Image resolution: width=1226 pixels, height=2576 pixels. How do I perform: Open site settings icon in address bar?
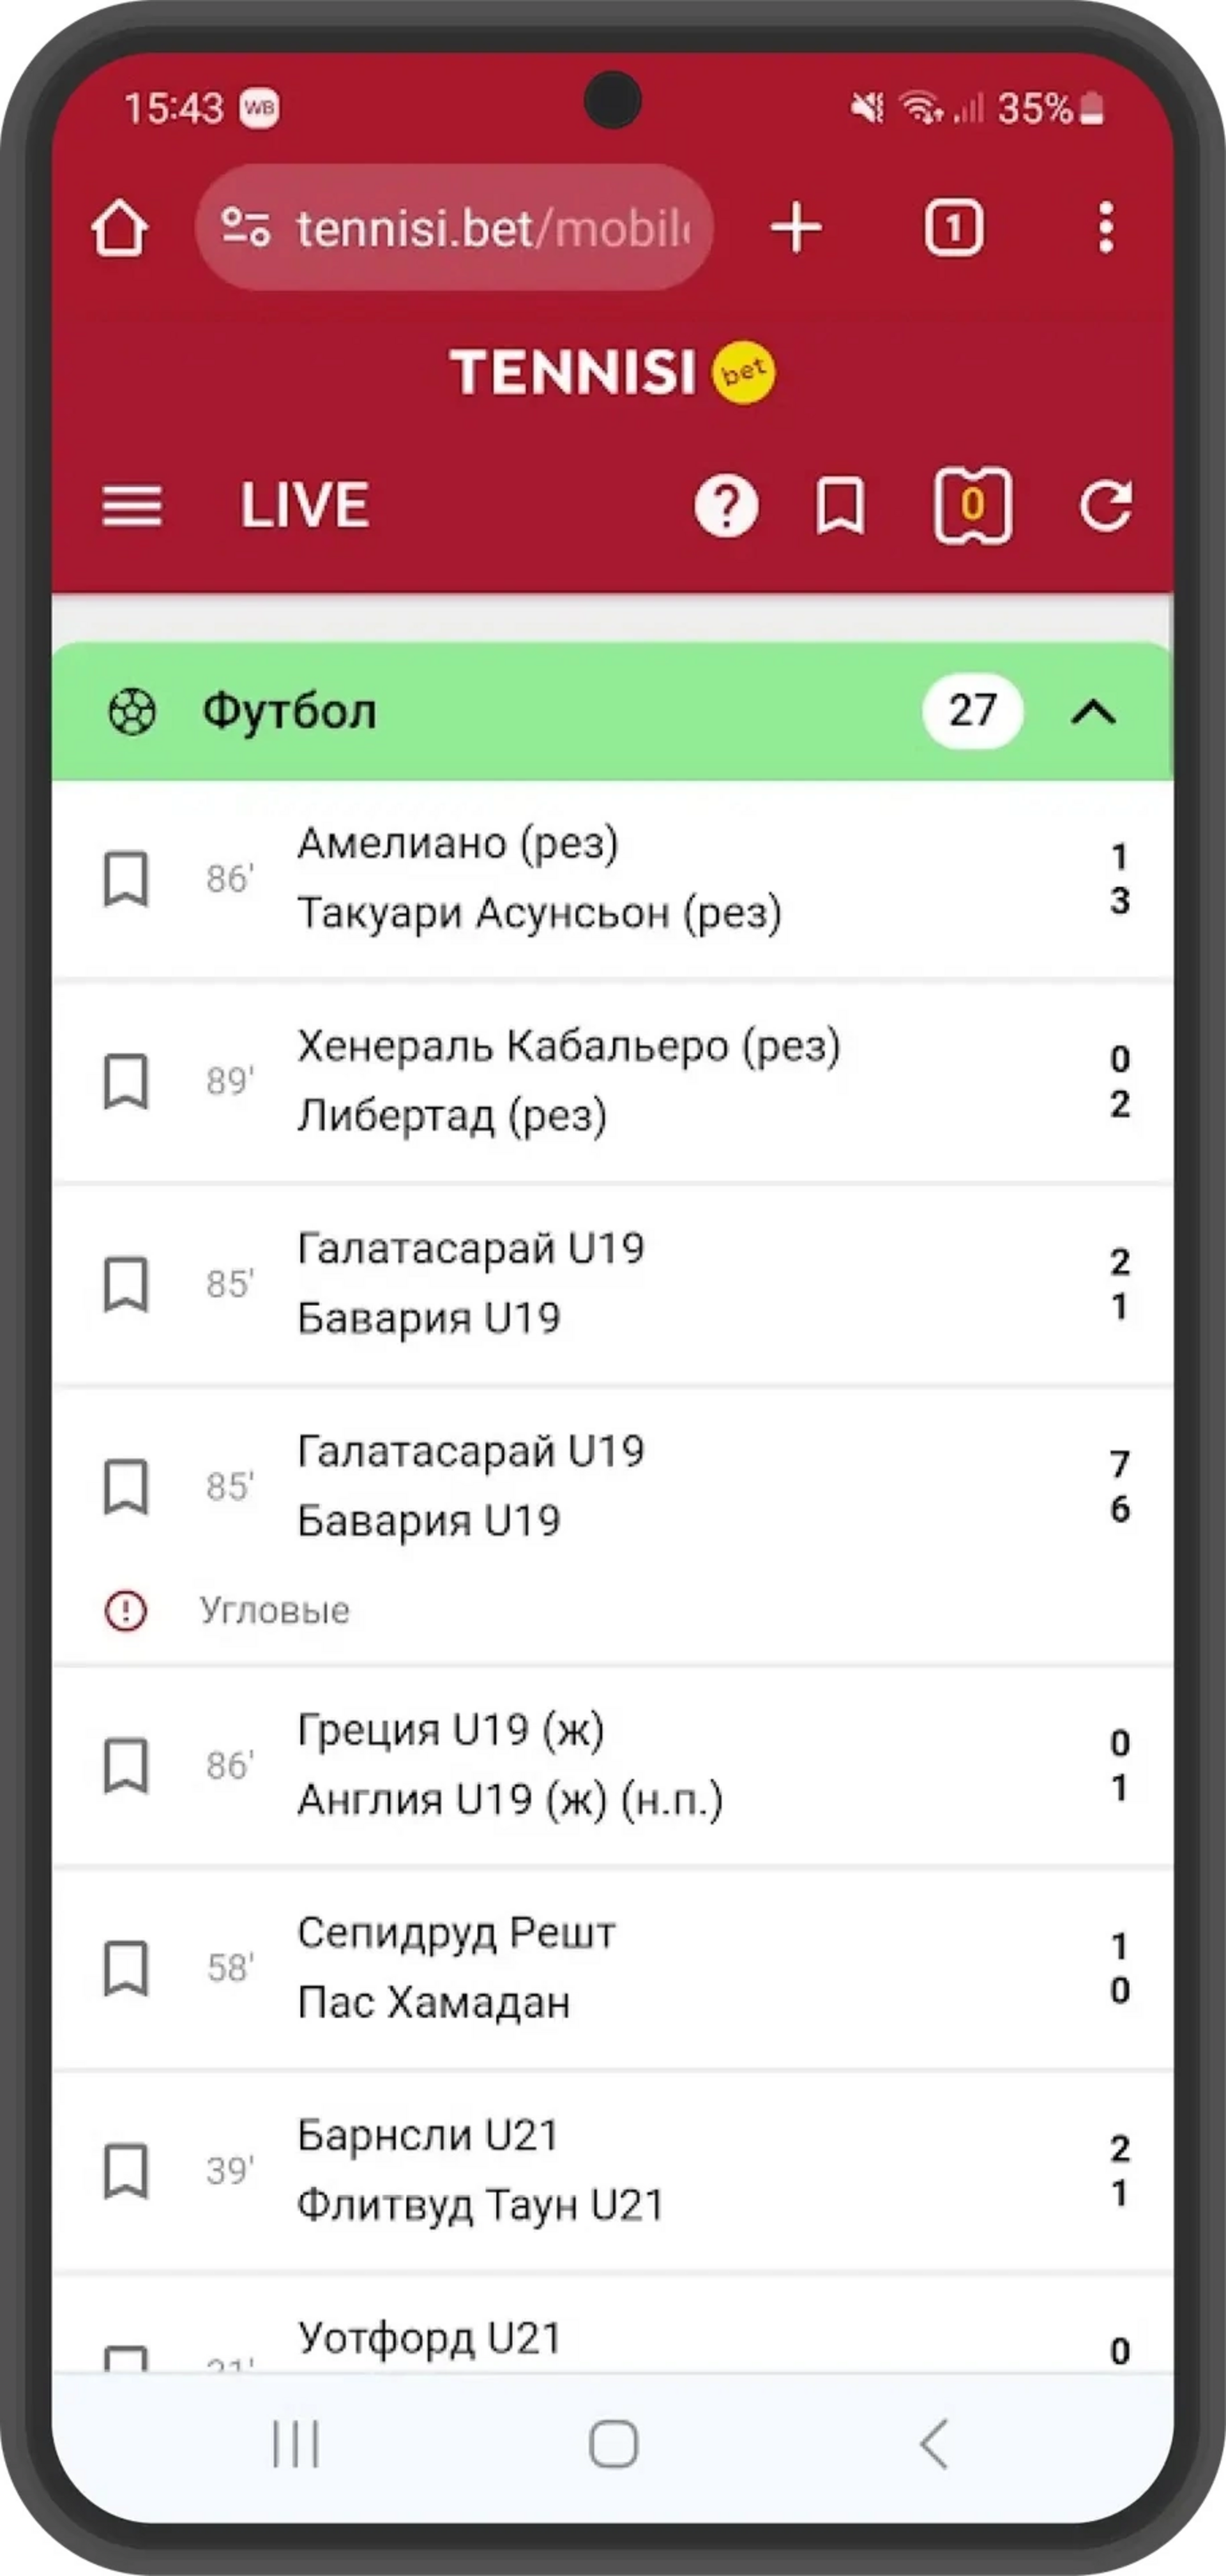[x=246, y=227]
